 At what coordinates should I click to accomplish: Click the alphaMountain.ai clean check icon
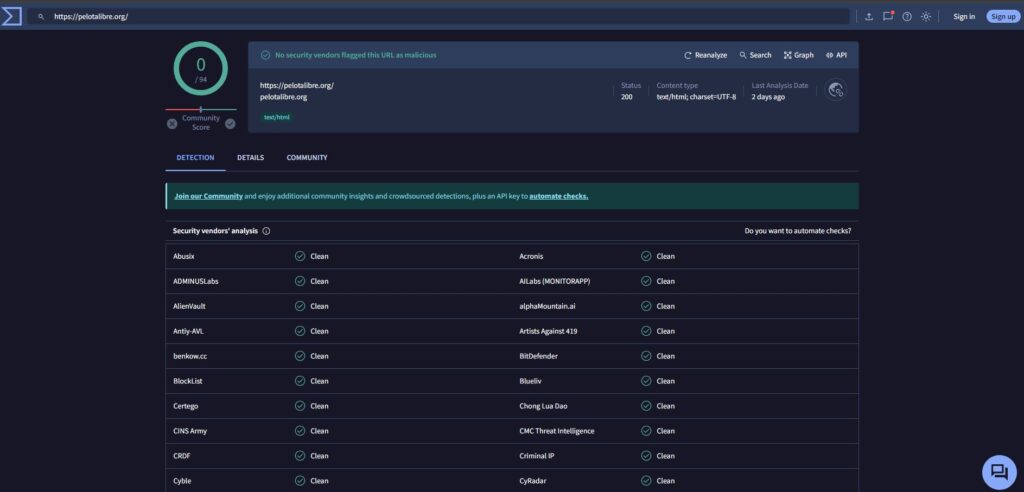click(x=646, y=306)
